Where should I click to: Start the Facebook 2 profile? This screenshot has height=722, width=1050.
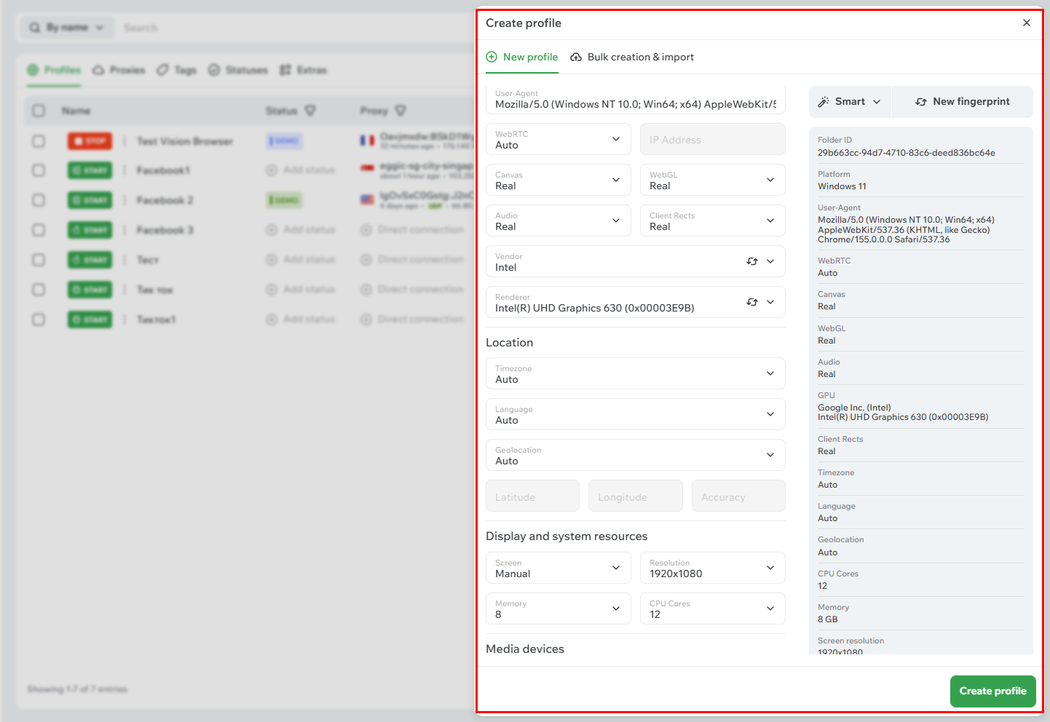tap(90, 200)
